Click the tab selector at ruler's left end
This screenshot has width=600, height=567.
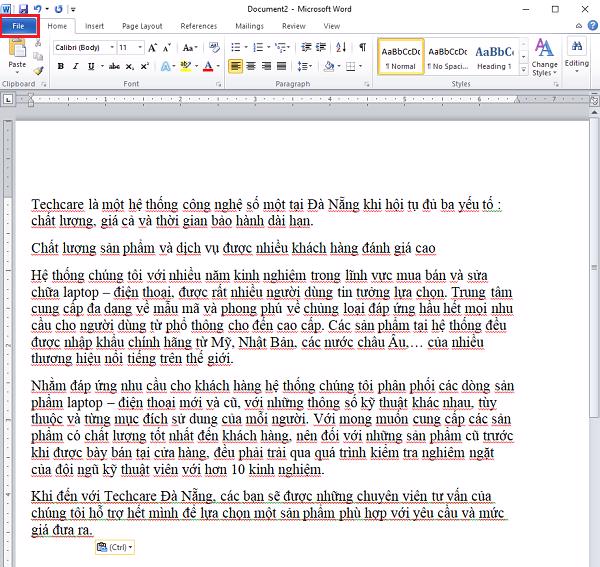click(9, 100)
